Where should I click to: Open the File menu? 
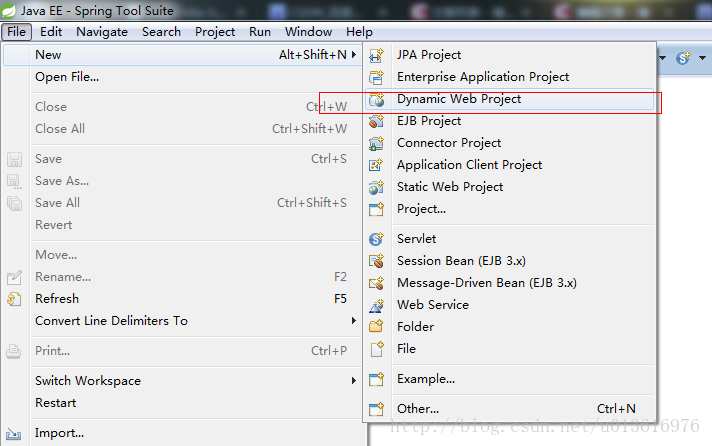click(x=16, y=32)
